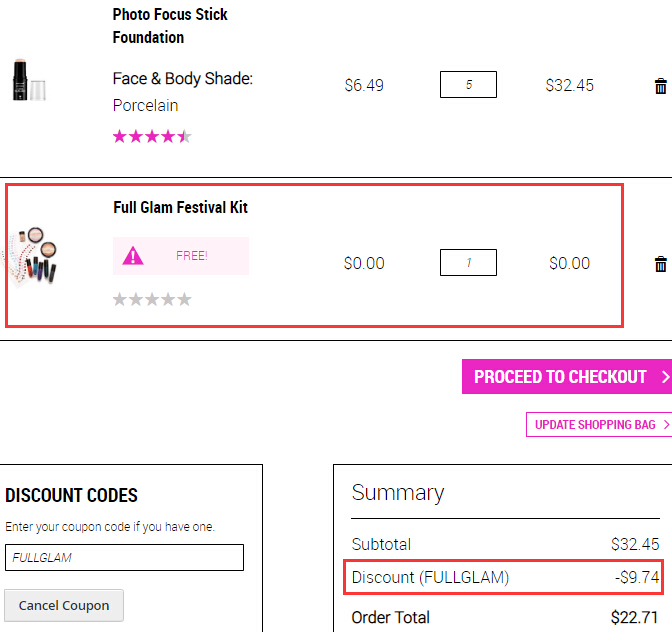
Task: Select the Festival Kit quantity box showing 1
Action: (468, 262)
